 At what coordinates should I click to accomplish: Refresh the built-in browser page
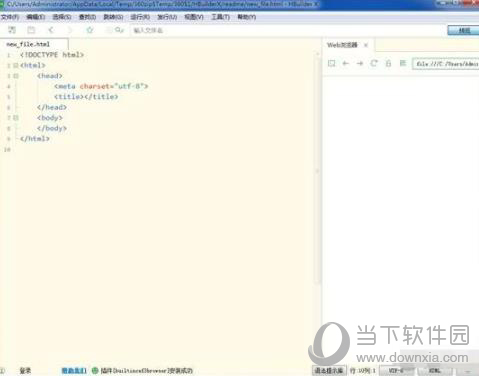pos(374,63)
